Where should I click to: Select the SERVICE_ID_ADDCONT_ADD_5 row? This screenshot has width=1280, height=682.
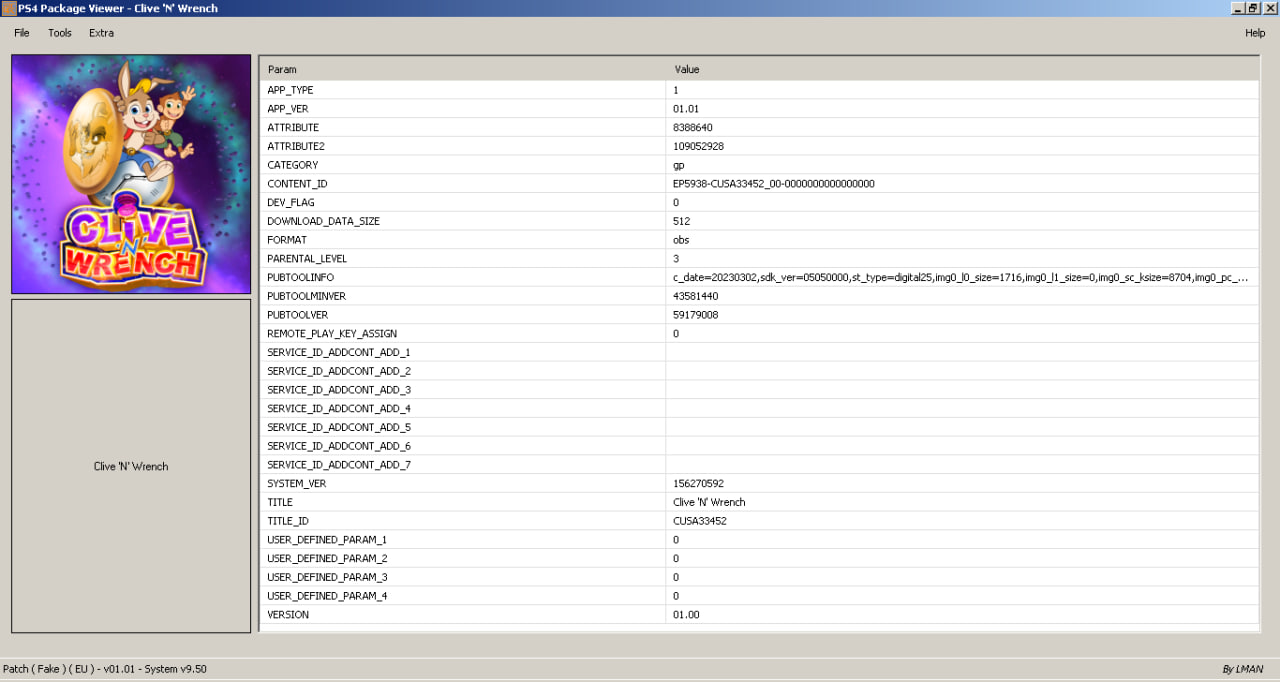click(760, 428)
